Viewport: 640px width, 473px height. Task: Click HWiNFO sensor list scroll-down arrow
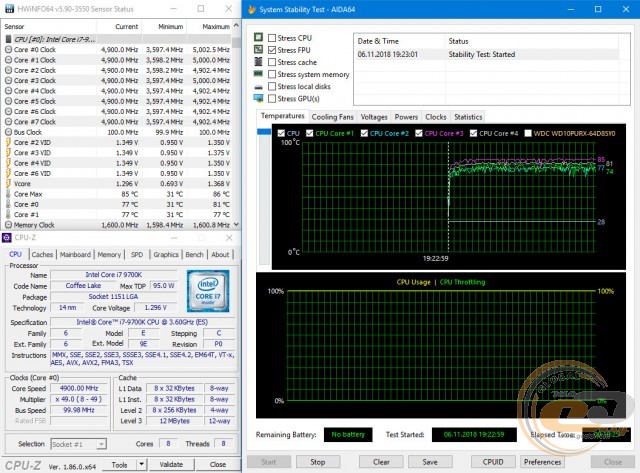[x=236, y=224]
